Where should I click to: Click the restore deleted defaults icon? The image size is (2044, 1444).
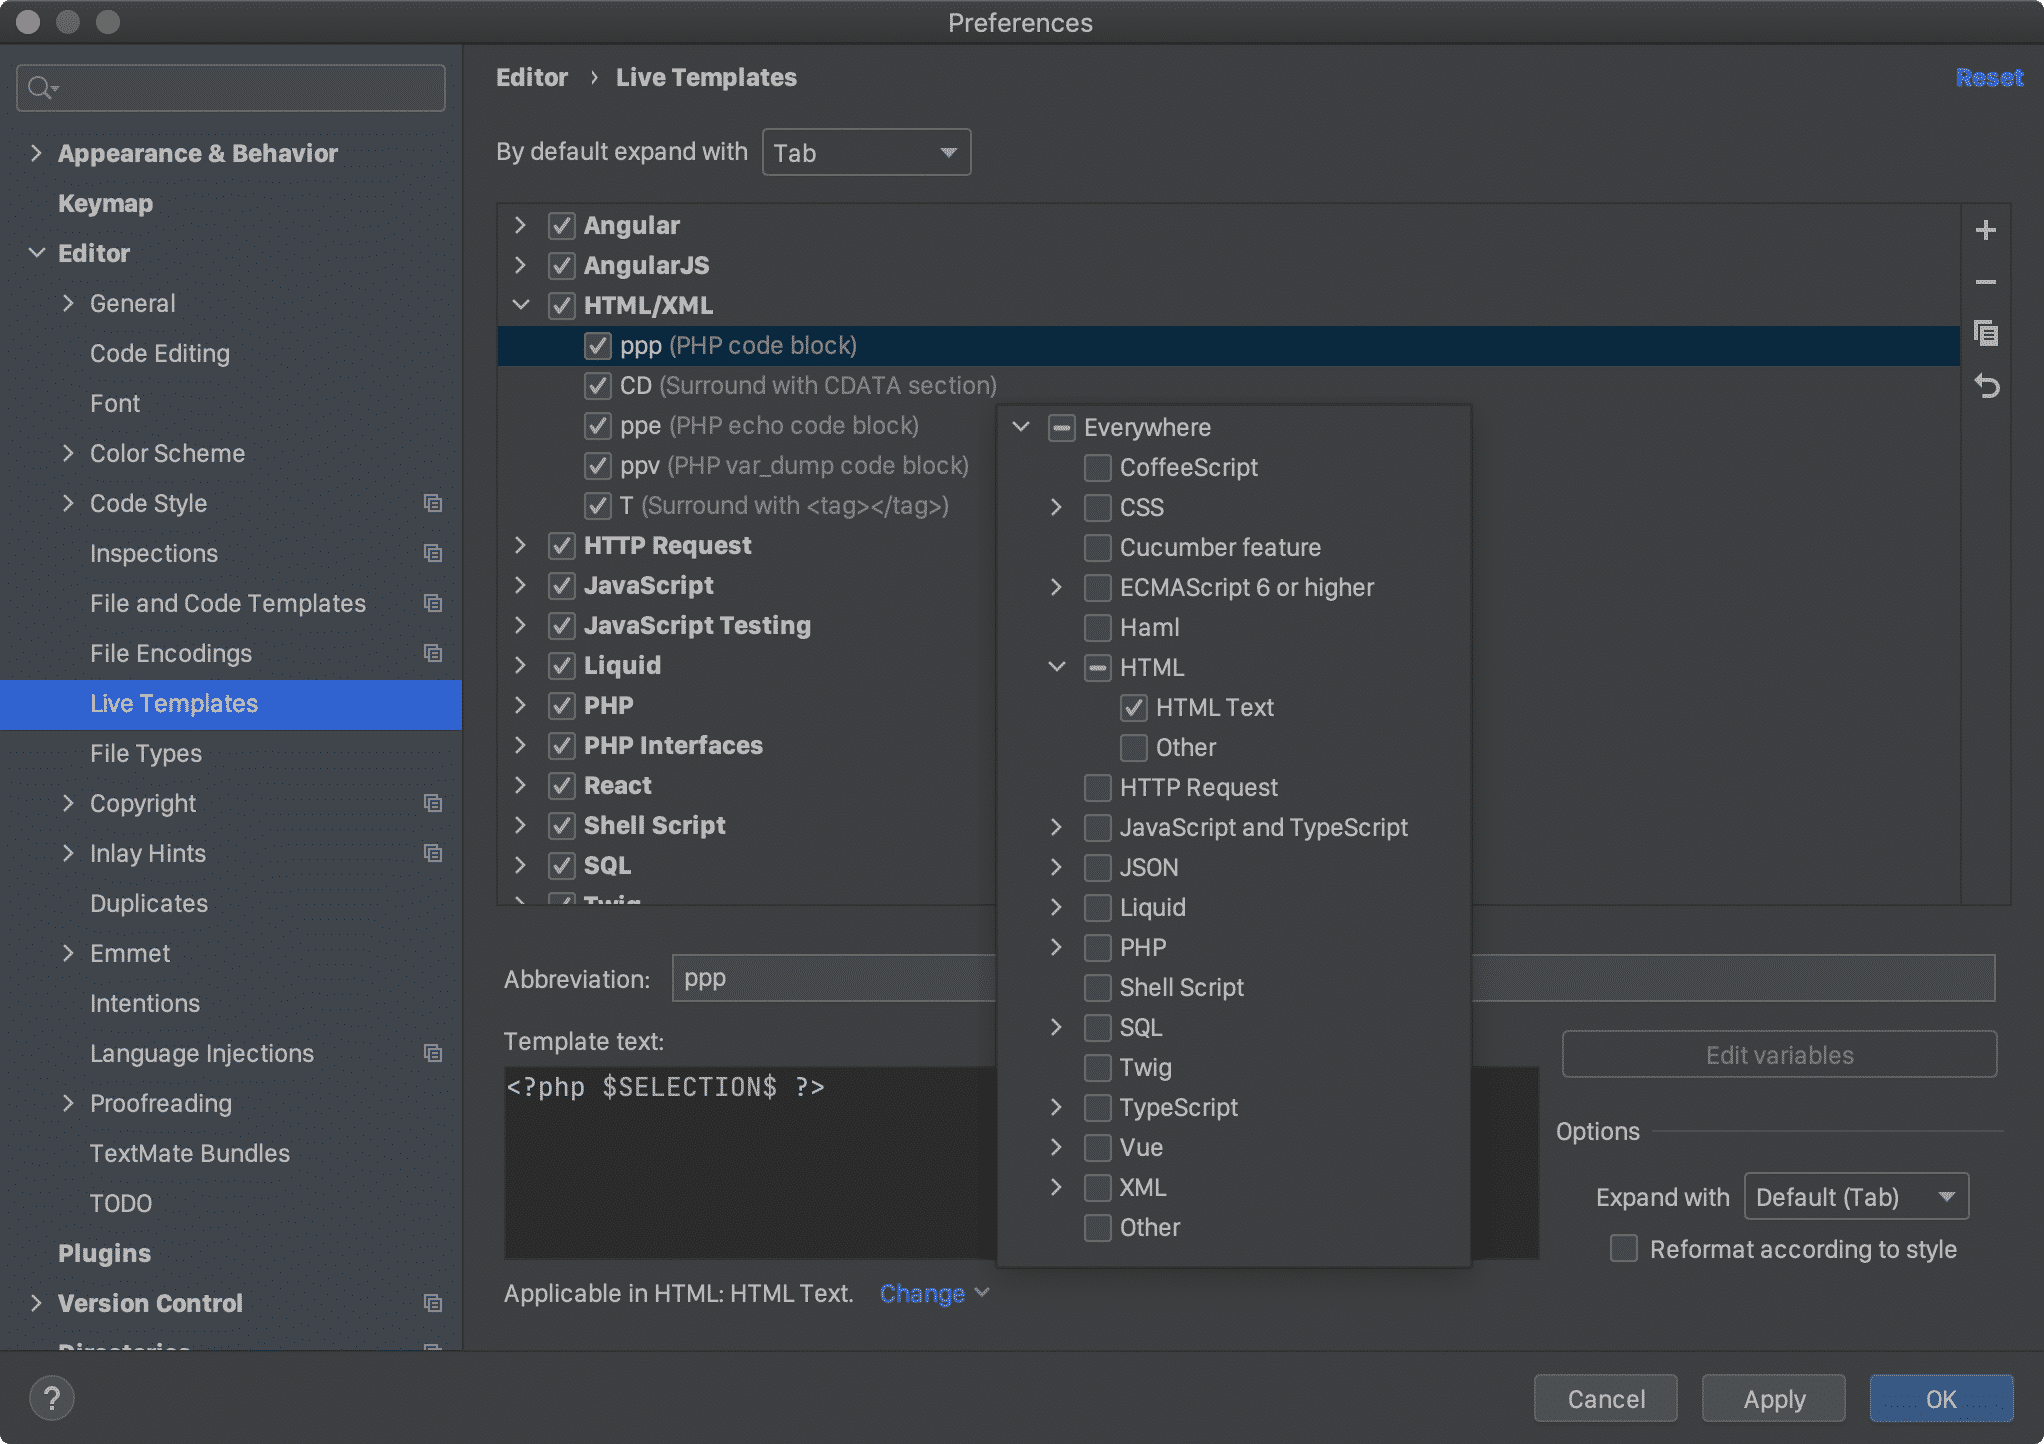pos(1986,386)
